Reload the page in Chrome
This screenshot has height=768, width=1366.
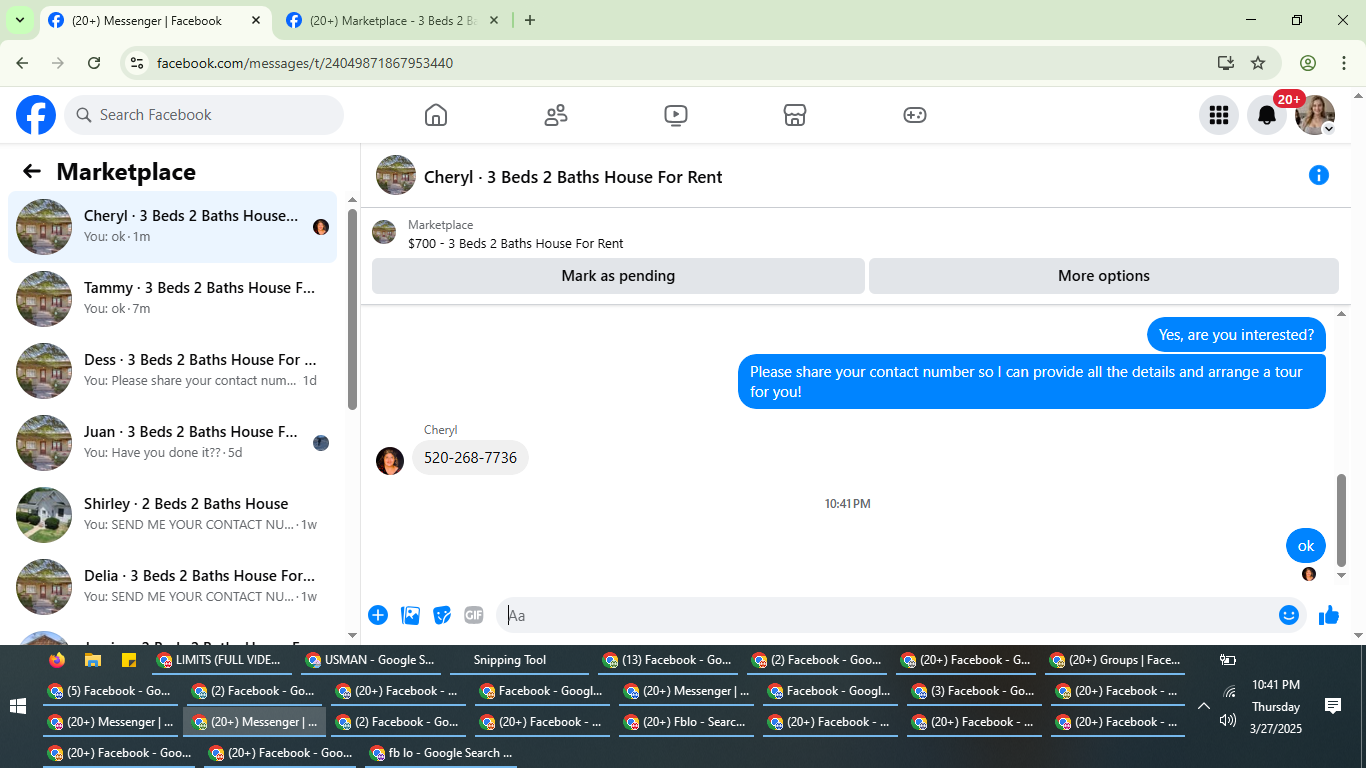pos(94,63)
